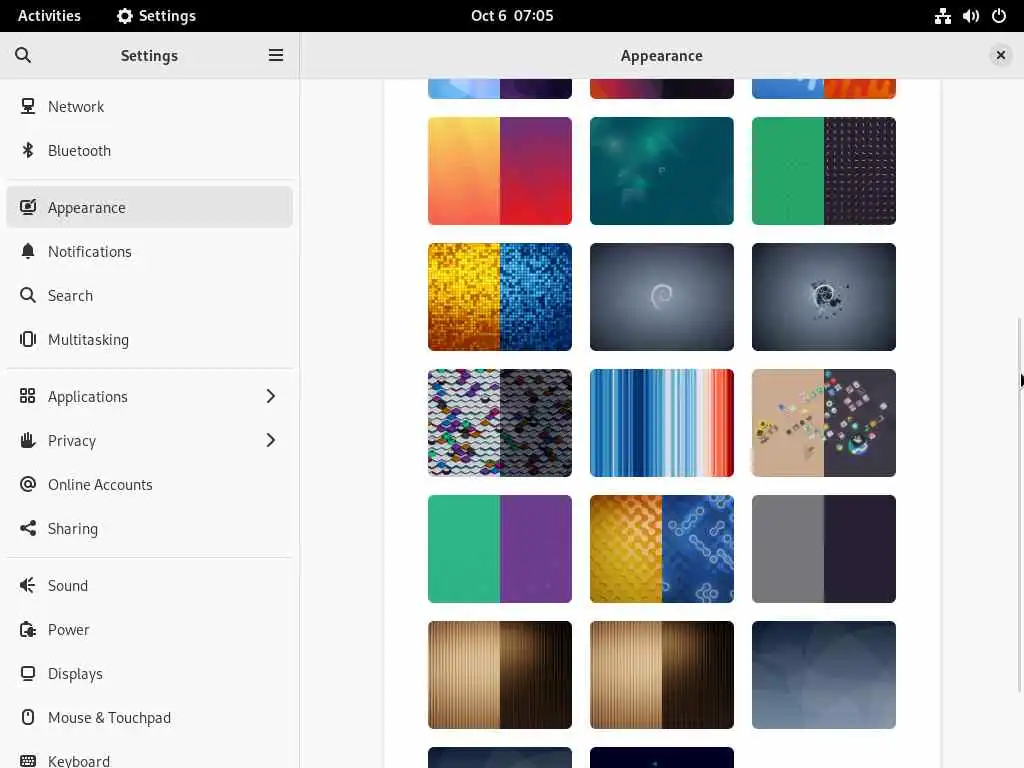The image size is (1024, 768).
Task: Close the Settings window
Action: coord(1000,56)
